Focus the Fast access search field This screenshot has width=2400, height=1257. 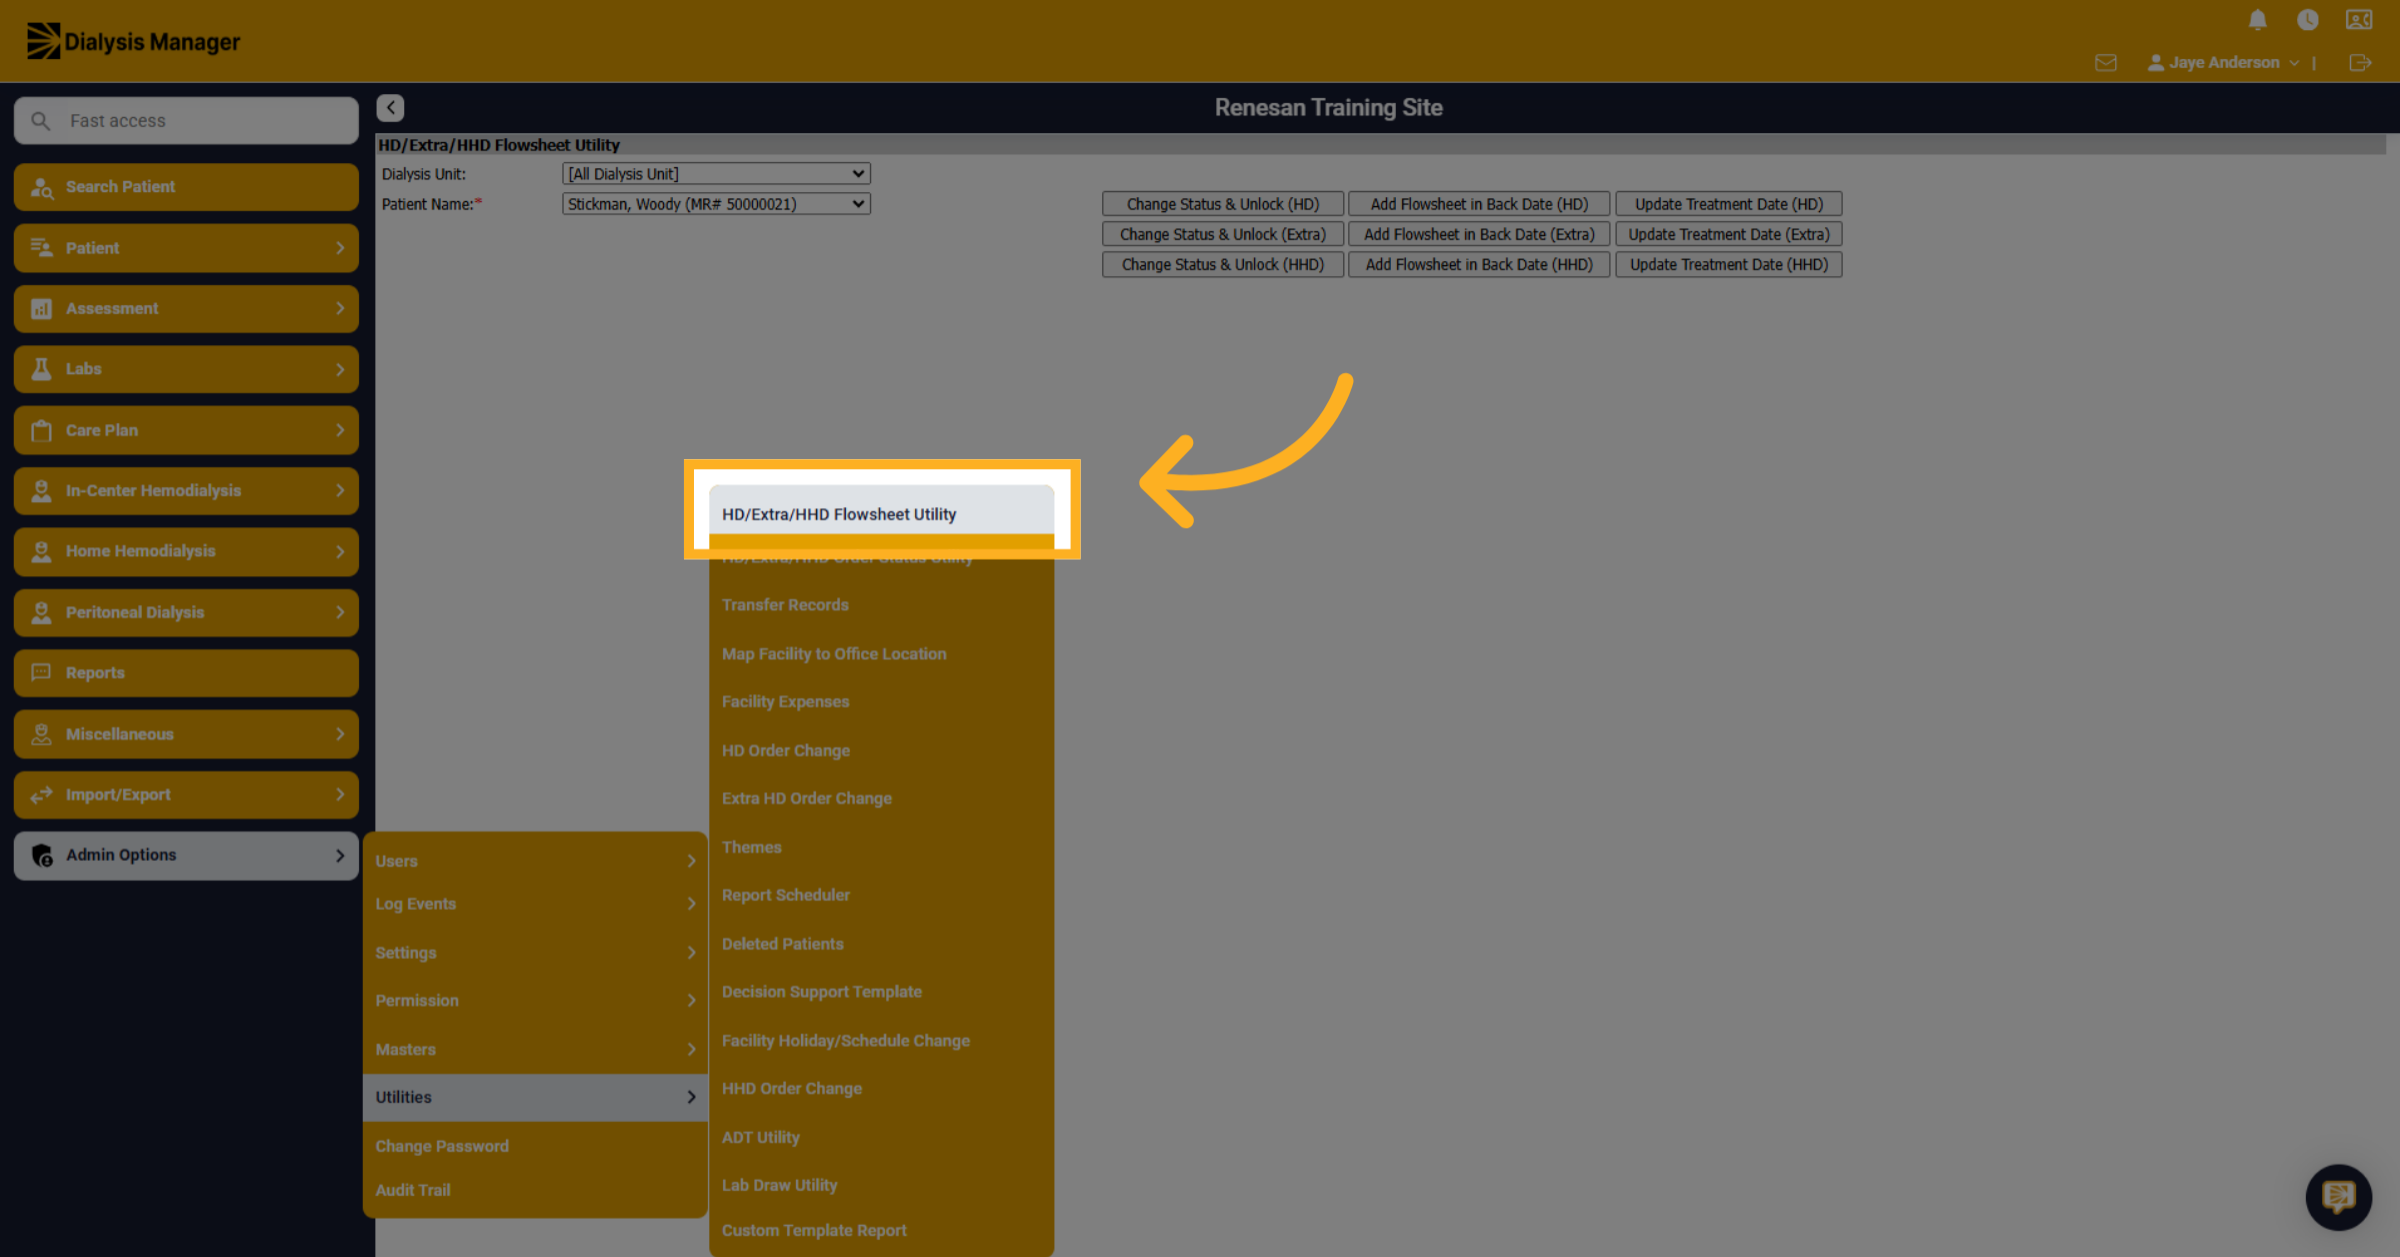186,121
